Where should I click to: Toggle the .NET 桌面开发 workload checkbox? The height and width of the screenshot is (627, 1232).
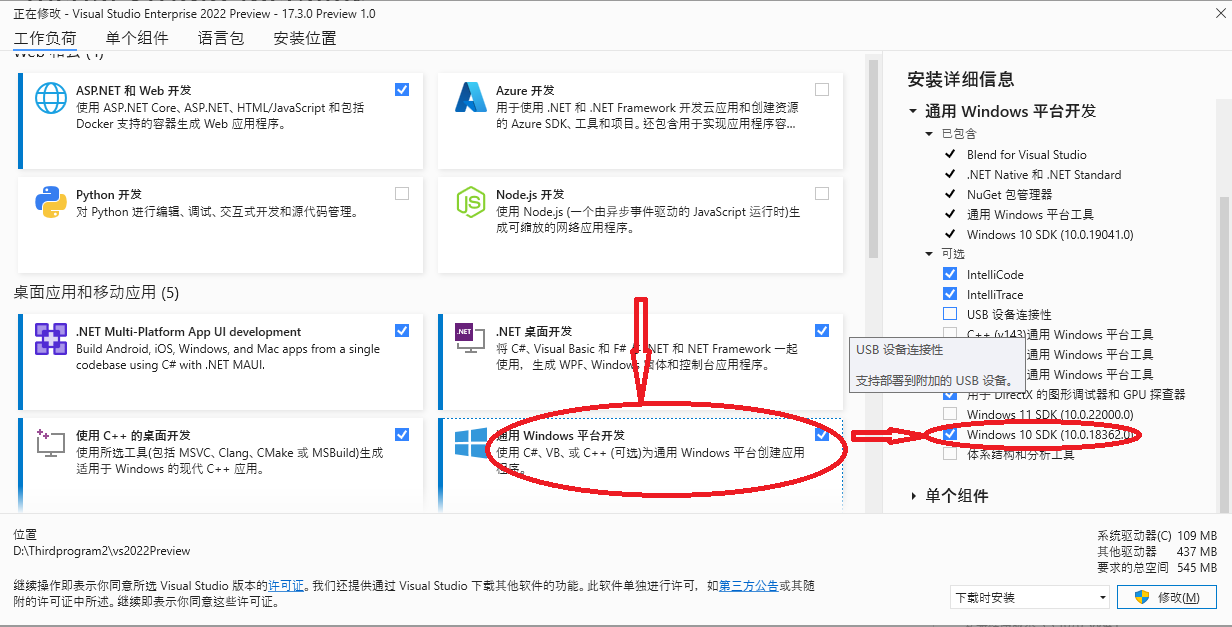[x=822, y=330]
